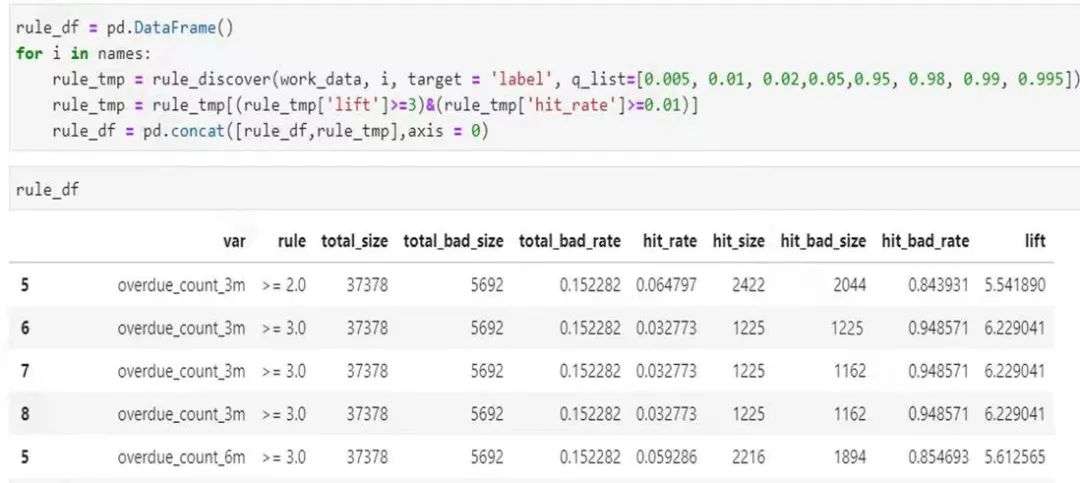The image size is (1080, 483).
Task: Select the '>= 2.0' rule cell
Action: tap(283, 285)
